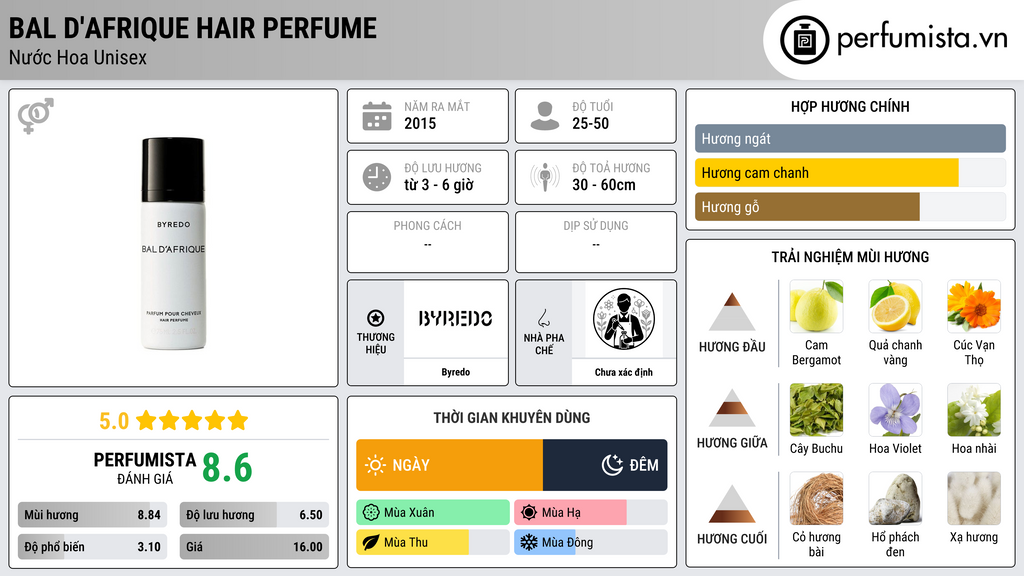1024x576 pixels.
Task: Click the Mùa Đông season bar
Action: 591,542
